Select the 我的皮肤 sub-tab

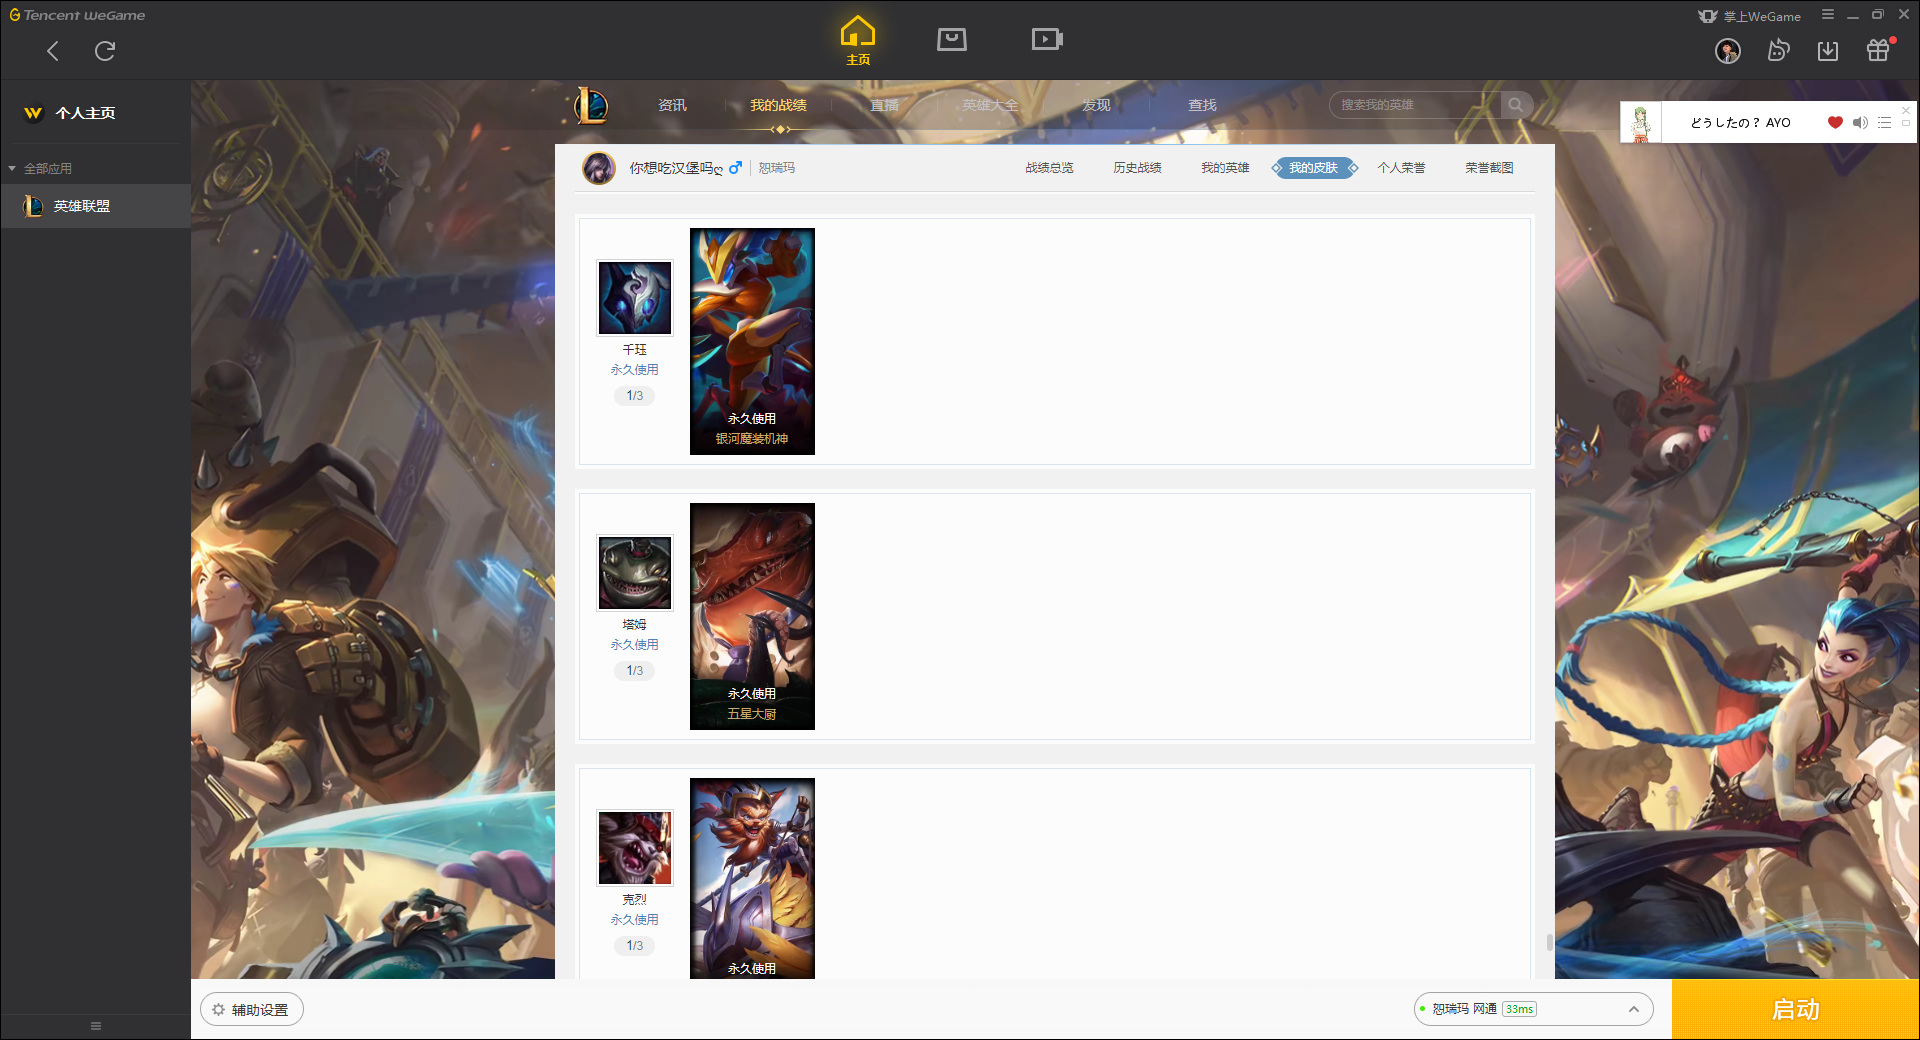[x=1313, y=168]
